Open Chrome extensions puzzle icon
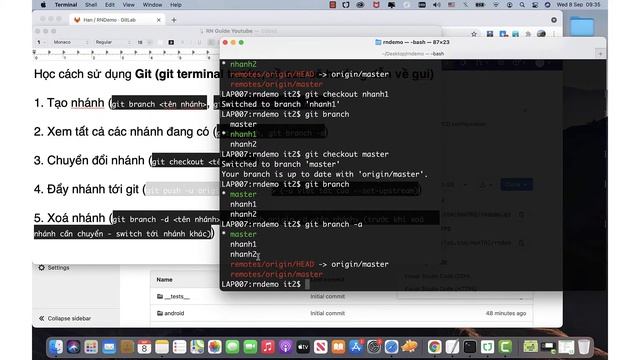The height and width of the screenshot is (360, 640). pos(529,34)
